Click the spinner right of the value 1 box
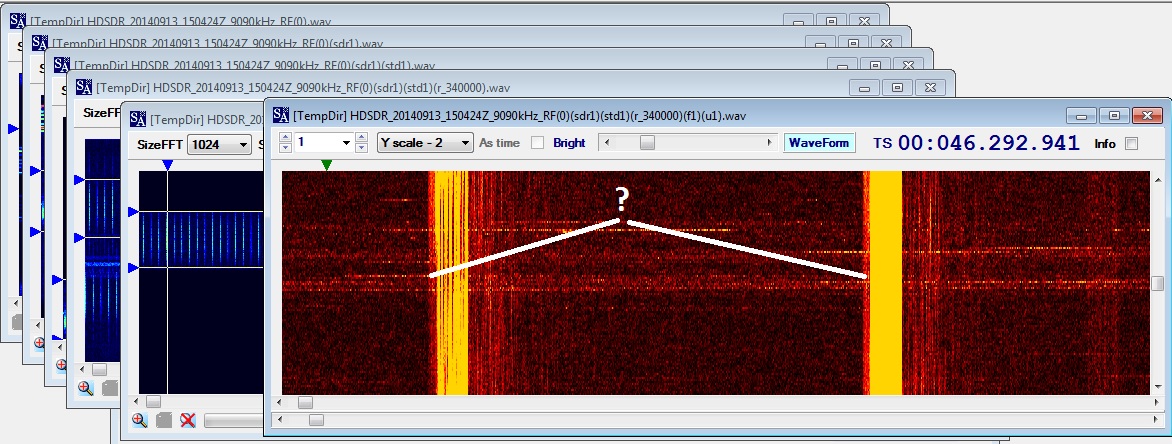Viewport: 1172px width, 444px height. coord(362,142)
